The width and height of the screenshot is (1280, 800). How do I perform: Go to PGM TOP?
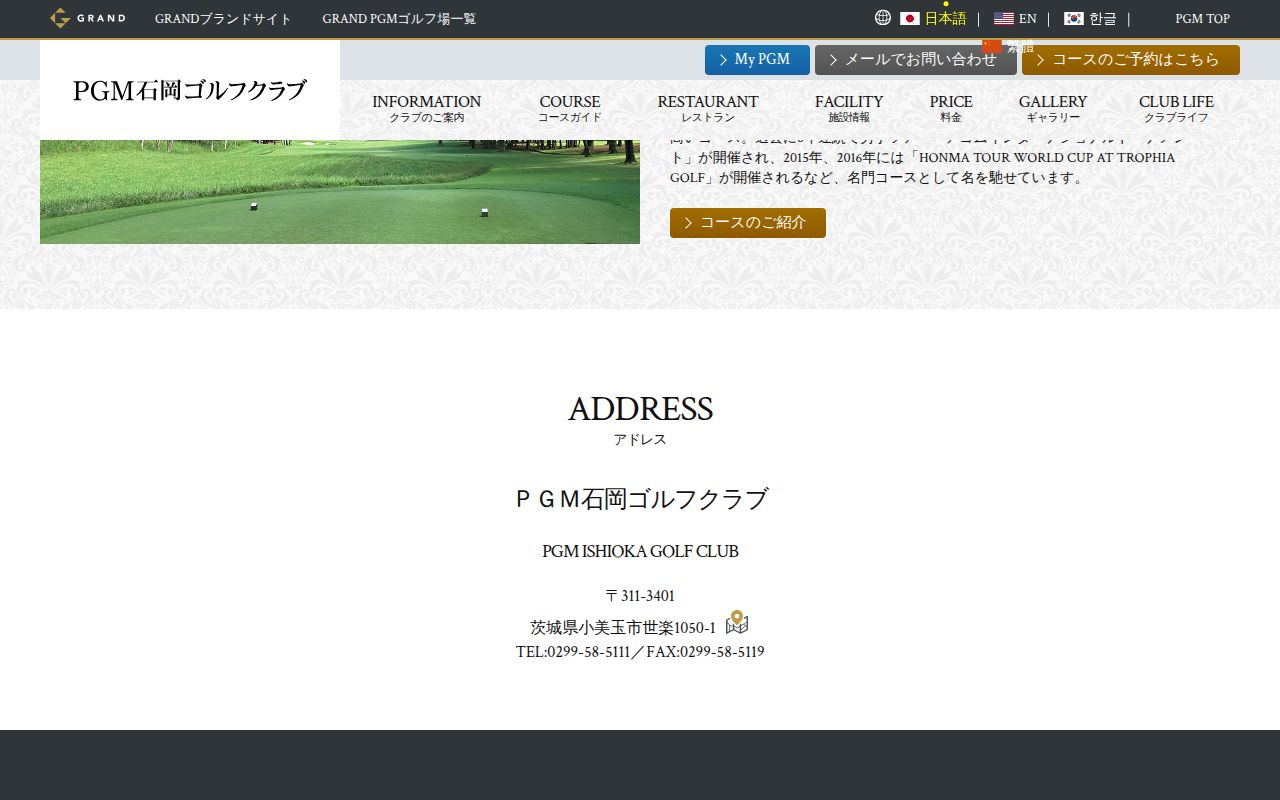tap(1203, 19)
